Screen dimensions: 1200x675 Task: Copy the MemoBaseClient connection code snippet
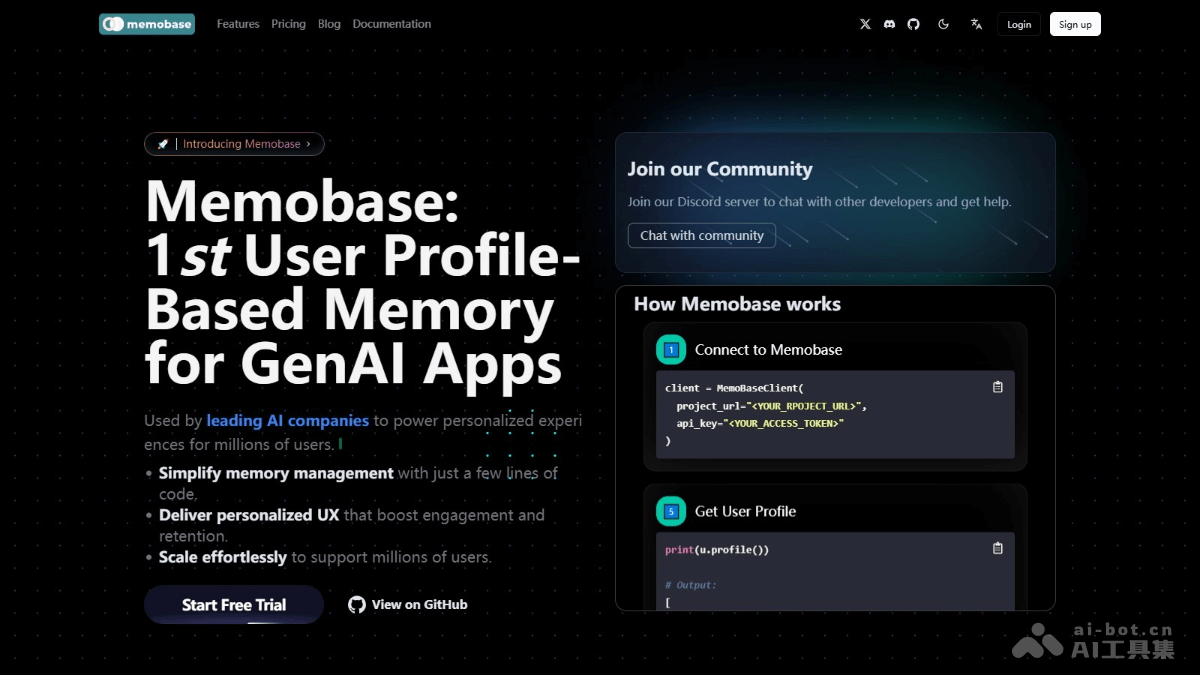(997, 387)
